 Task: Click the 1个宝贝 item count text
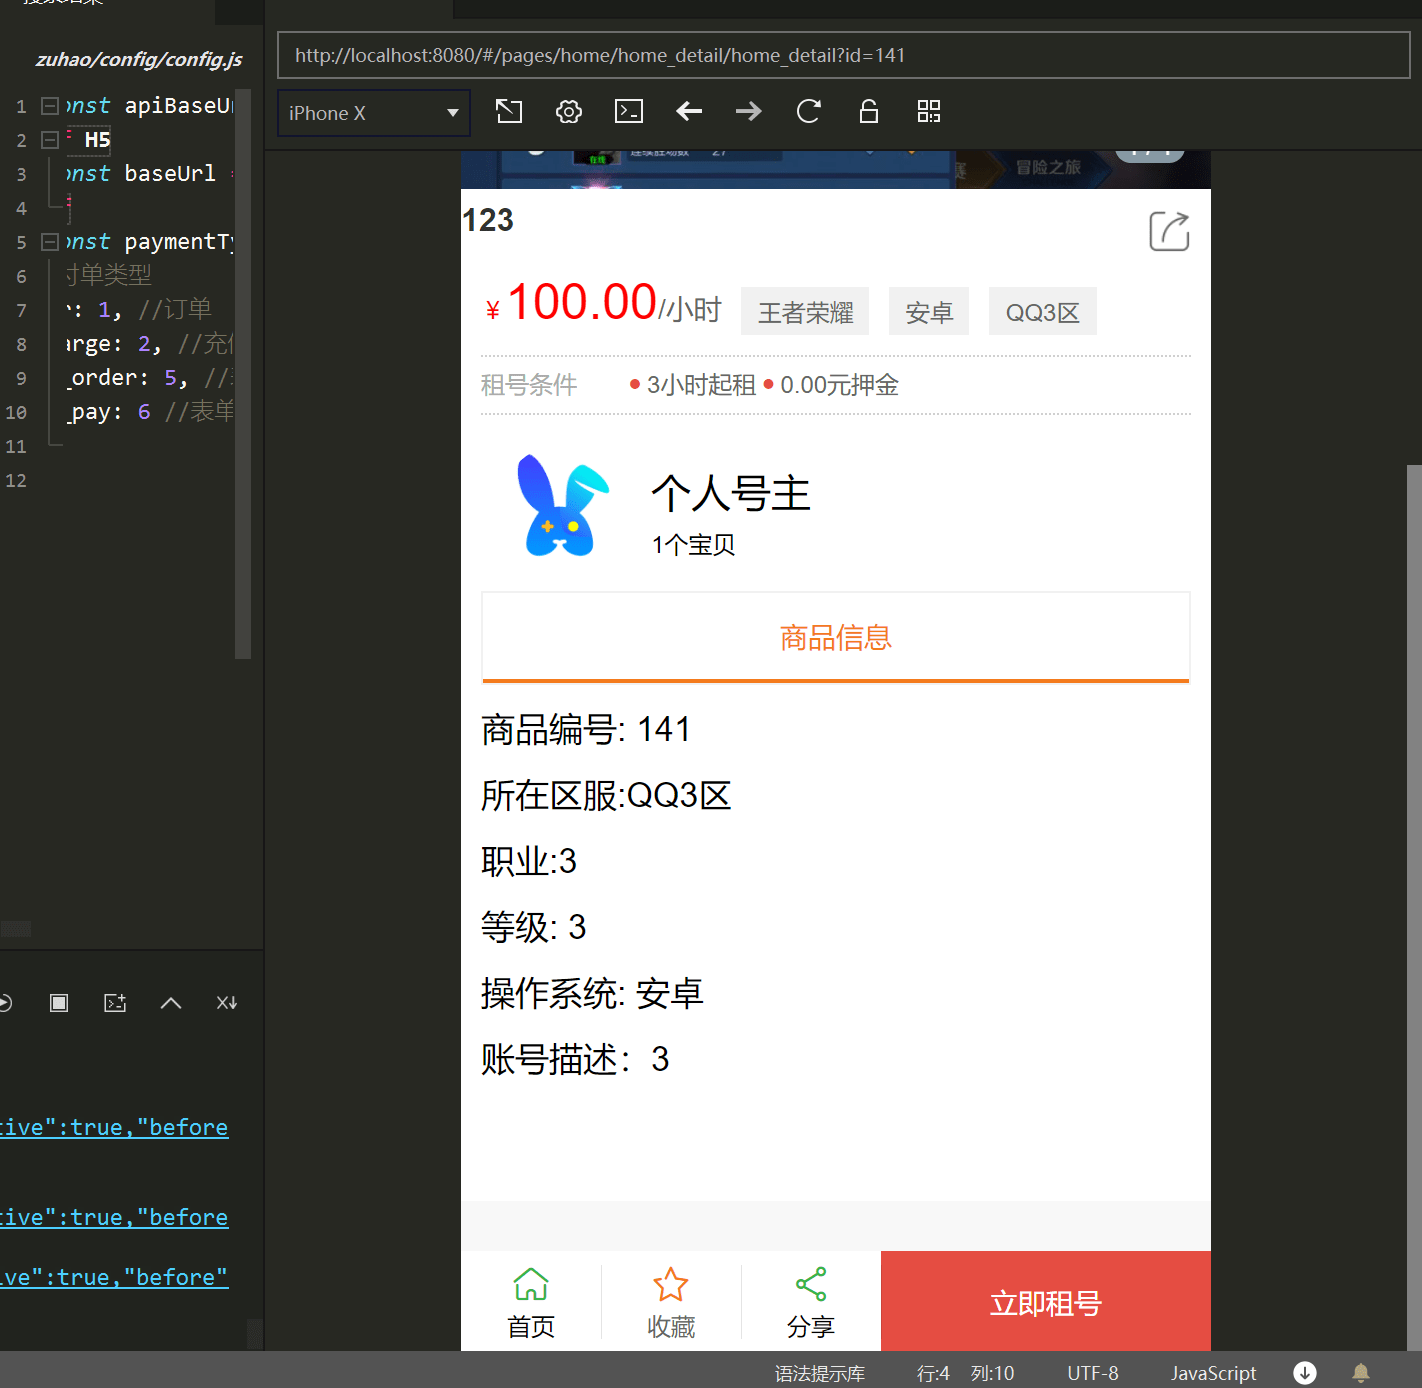click(693, 545)
